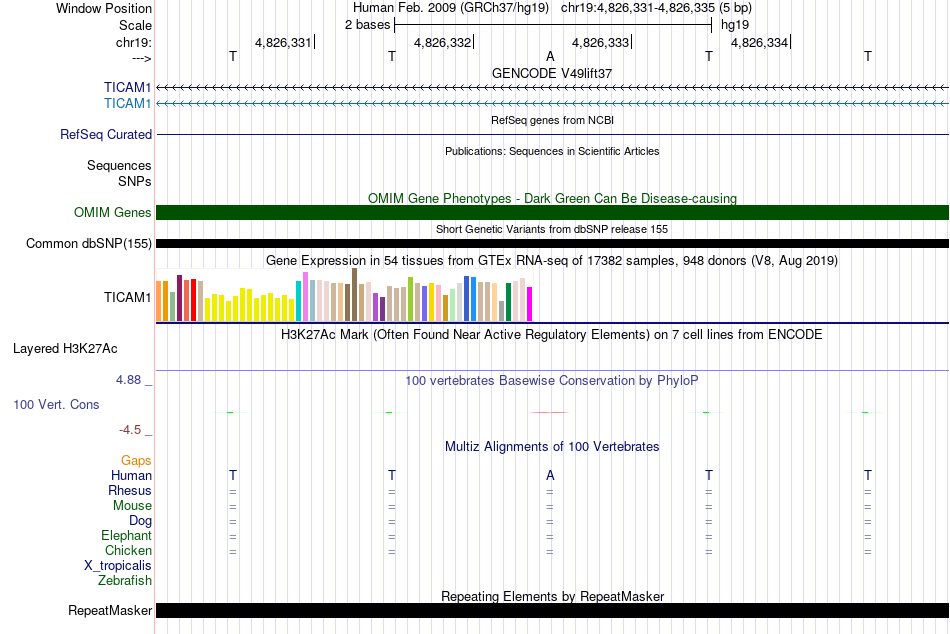This screenshot has width=950, height=634.
Task: Click base A in the ruler sequence row
Action: [x=550, y=56]
